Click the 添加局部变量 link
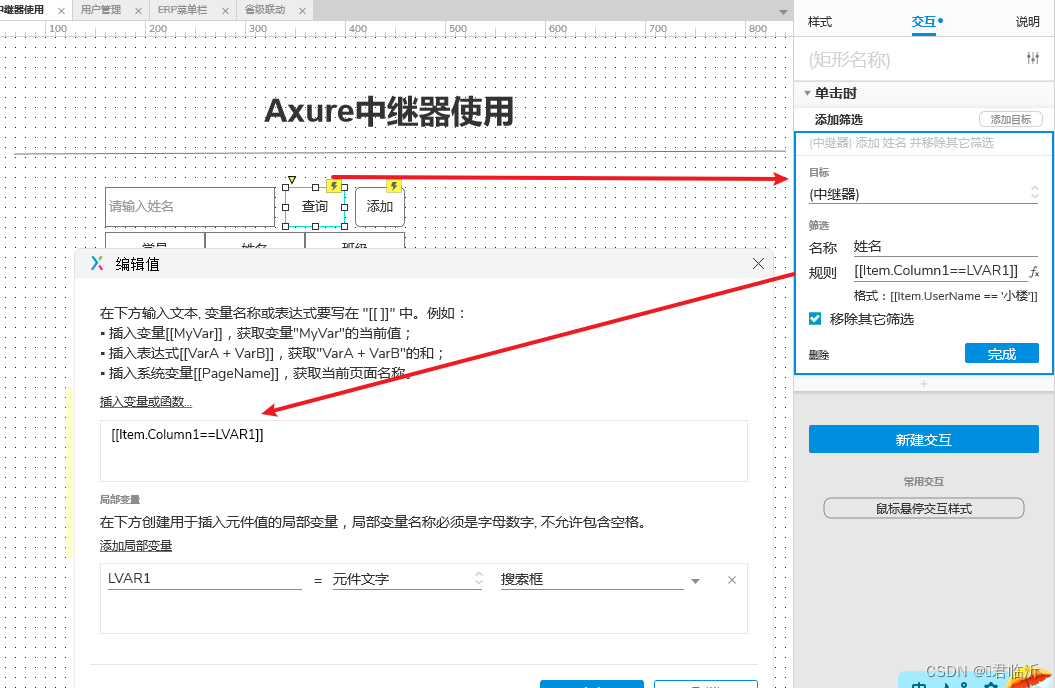1055x688 pixels. tap(136, 546)
